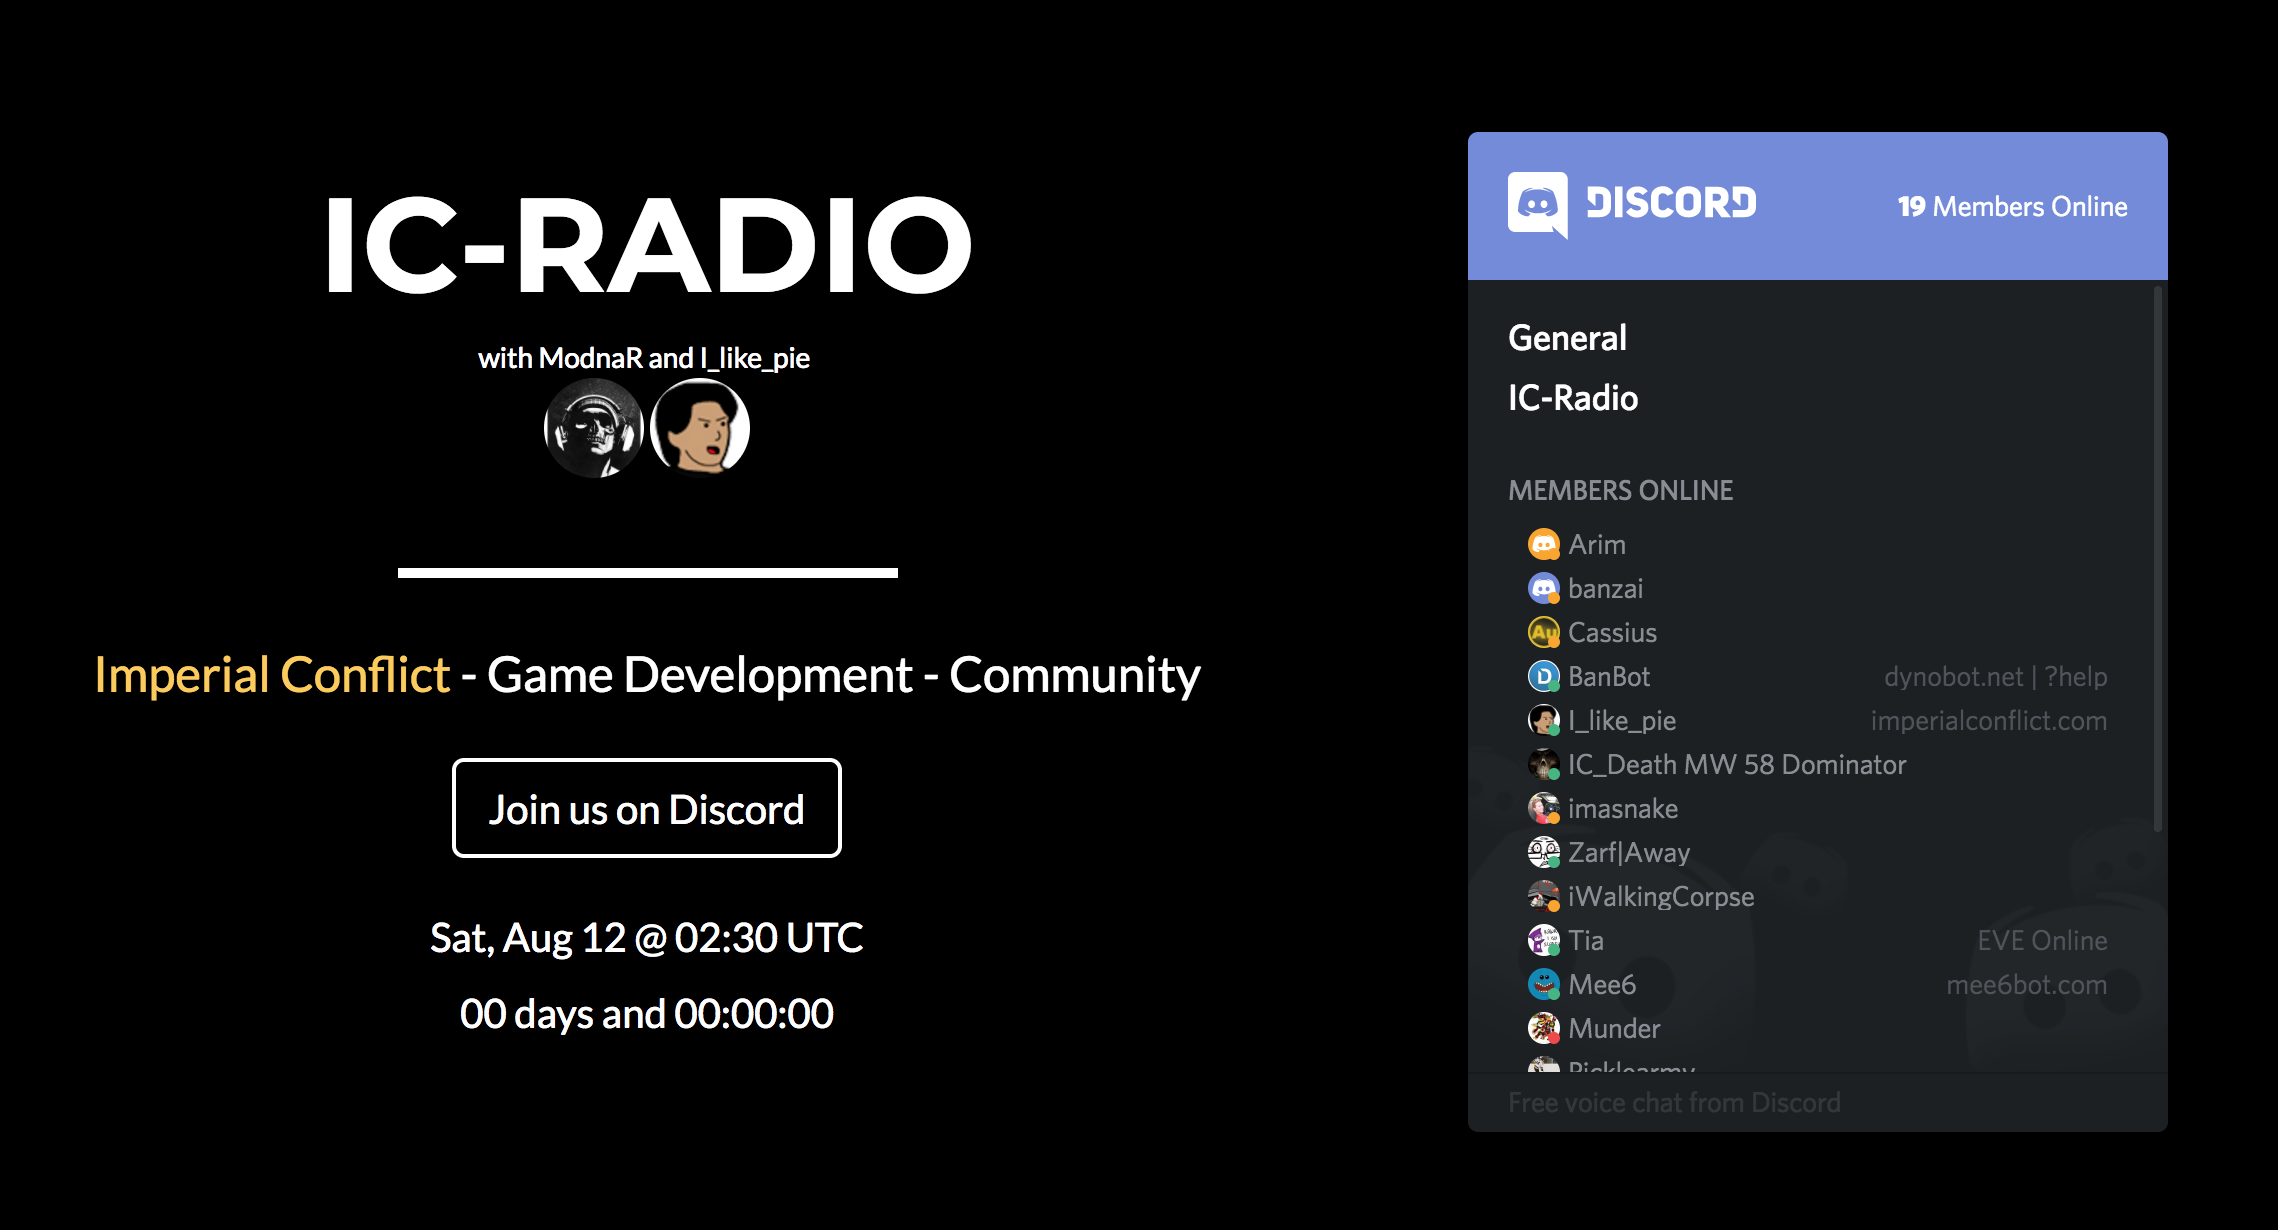2278x1230 pixels.
Task: Click the Discord logo icon in the widget header
Action: pos(1537,205)
